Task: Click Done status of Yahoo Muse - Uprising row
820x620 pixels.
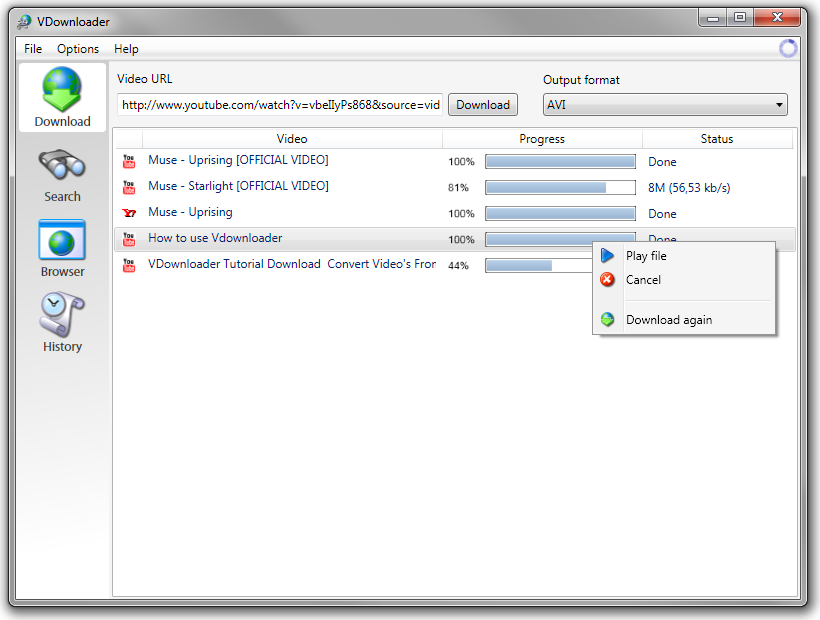Action: (x=662, y=214)
